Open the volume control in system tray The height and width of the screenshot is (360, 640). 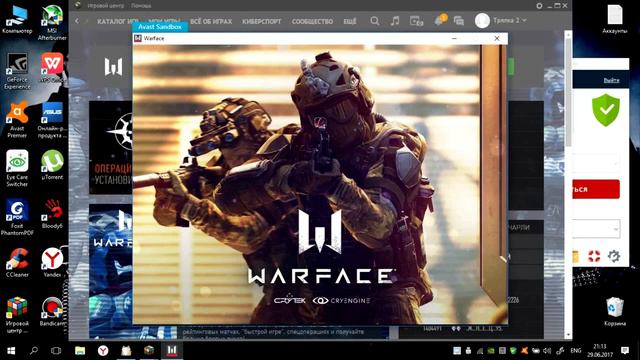(547, 351)
